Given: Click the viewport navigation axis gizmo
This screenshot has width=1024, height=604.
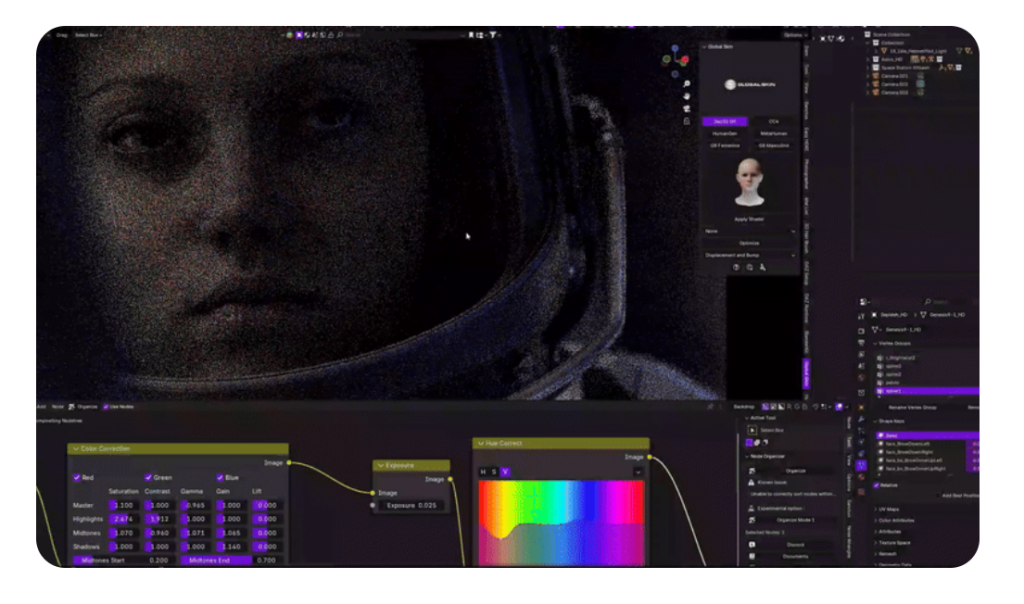Looking at the screenshot, I should pyautogui.click(x=676, y=58).
